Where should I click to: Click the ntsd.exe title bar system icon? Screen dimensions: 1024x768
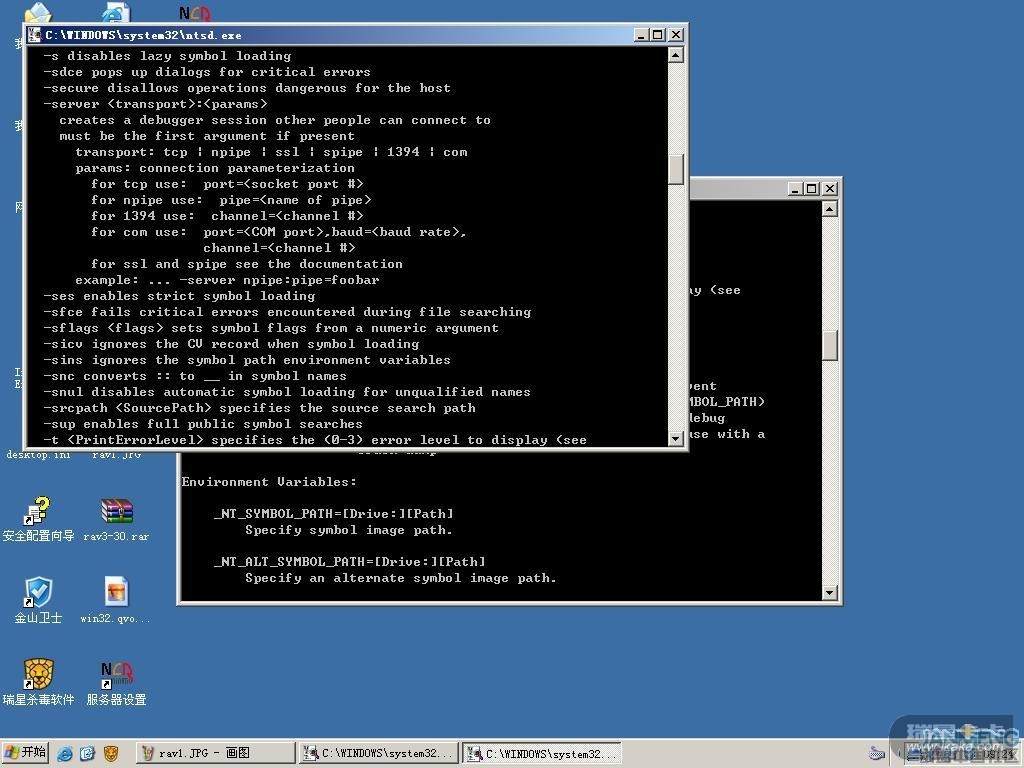pyautogui.click(x=34, y=35)
